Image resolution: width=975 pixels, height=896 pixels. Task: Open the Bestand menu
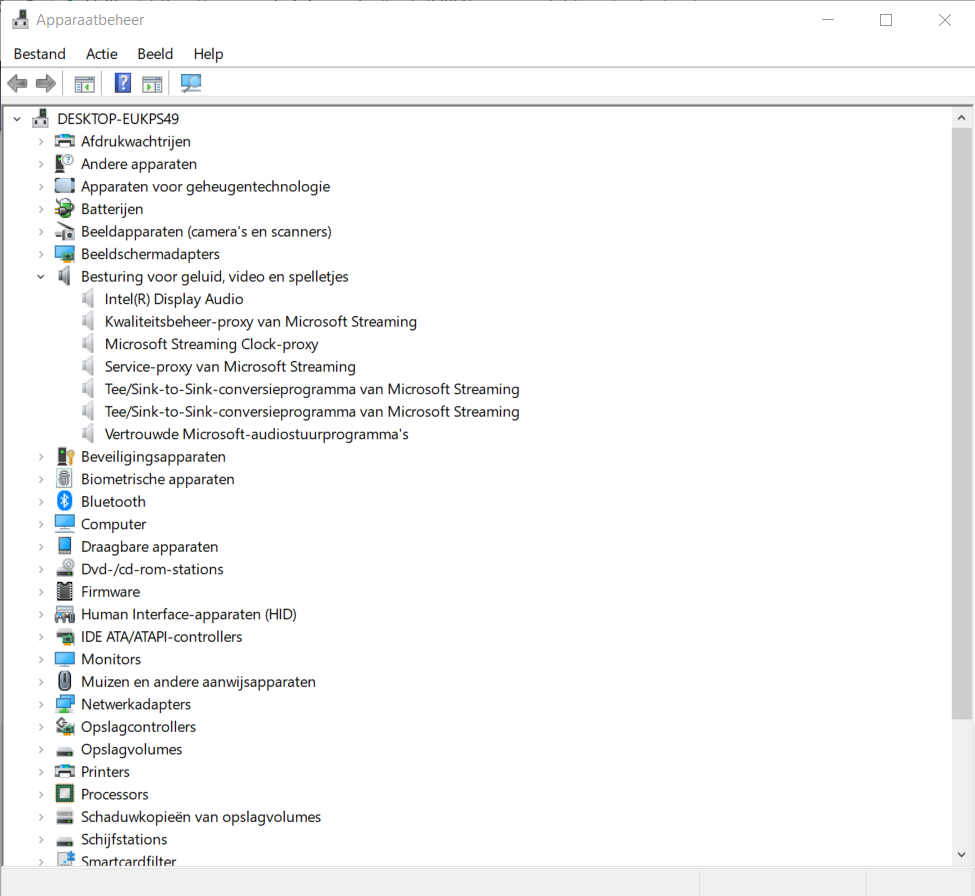40,54
